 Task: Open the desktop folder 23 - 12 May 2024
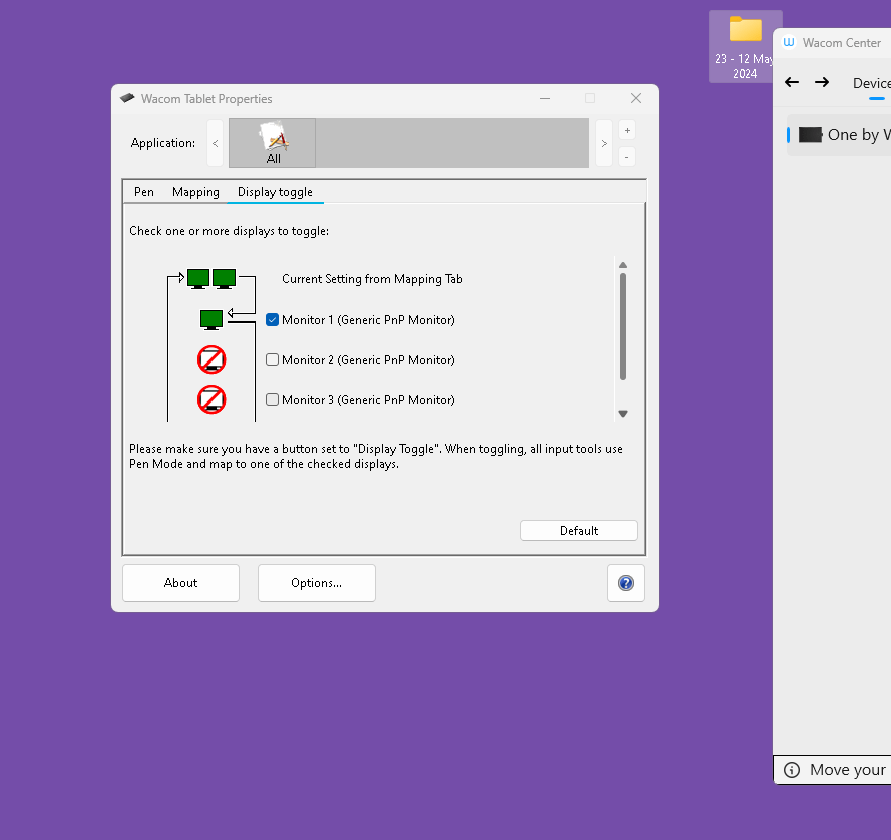745,47
